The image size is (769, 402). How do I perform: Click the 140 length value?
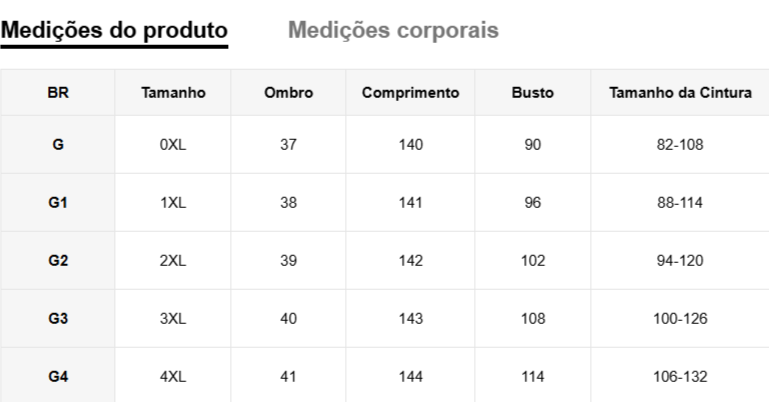coord(410,145)
